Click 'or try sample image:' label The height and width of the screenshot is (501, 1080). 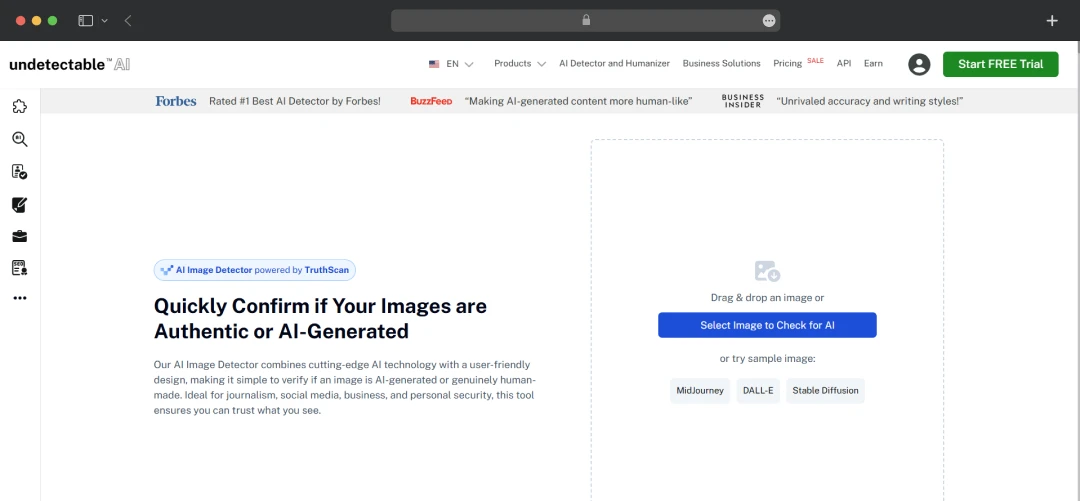coord(767,359)
